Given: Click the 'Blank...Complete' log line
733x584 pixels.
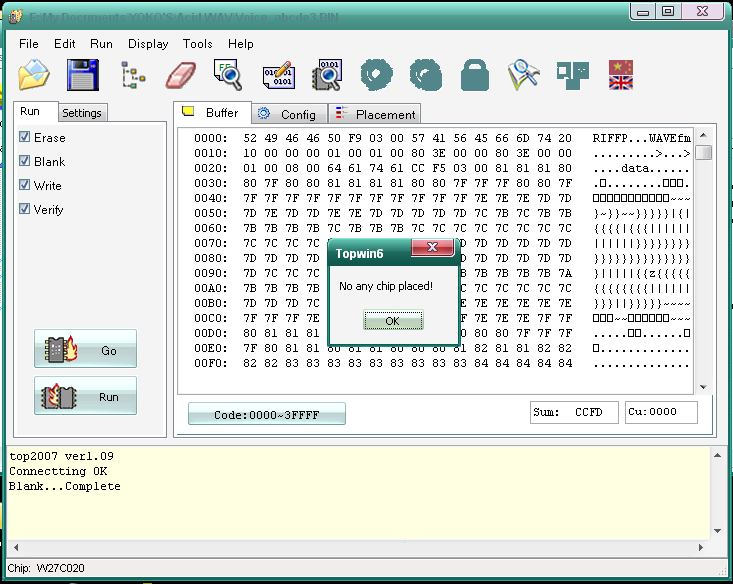Looking at the screenshot, I should (x=65, y=486).
